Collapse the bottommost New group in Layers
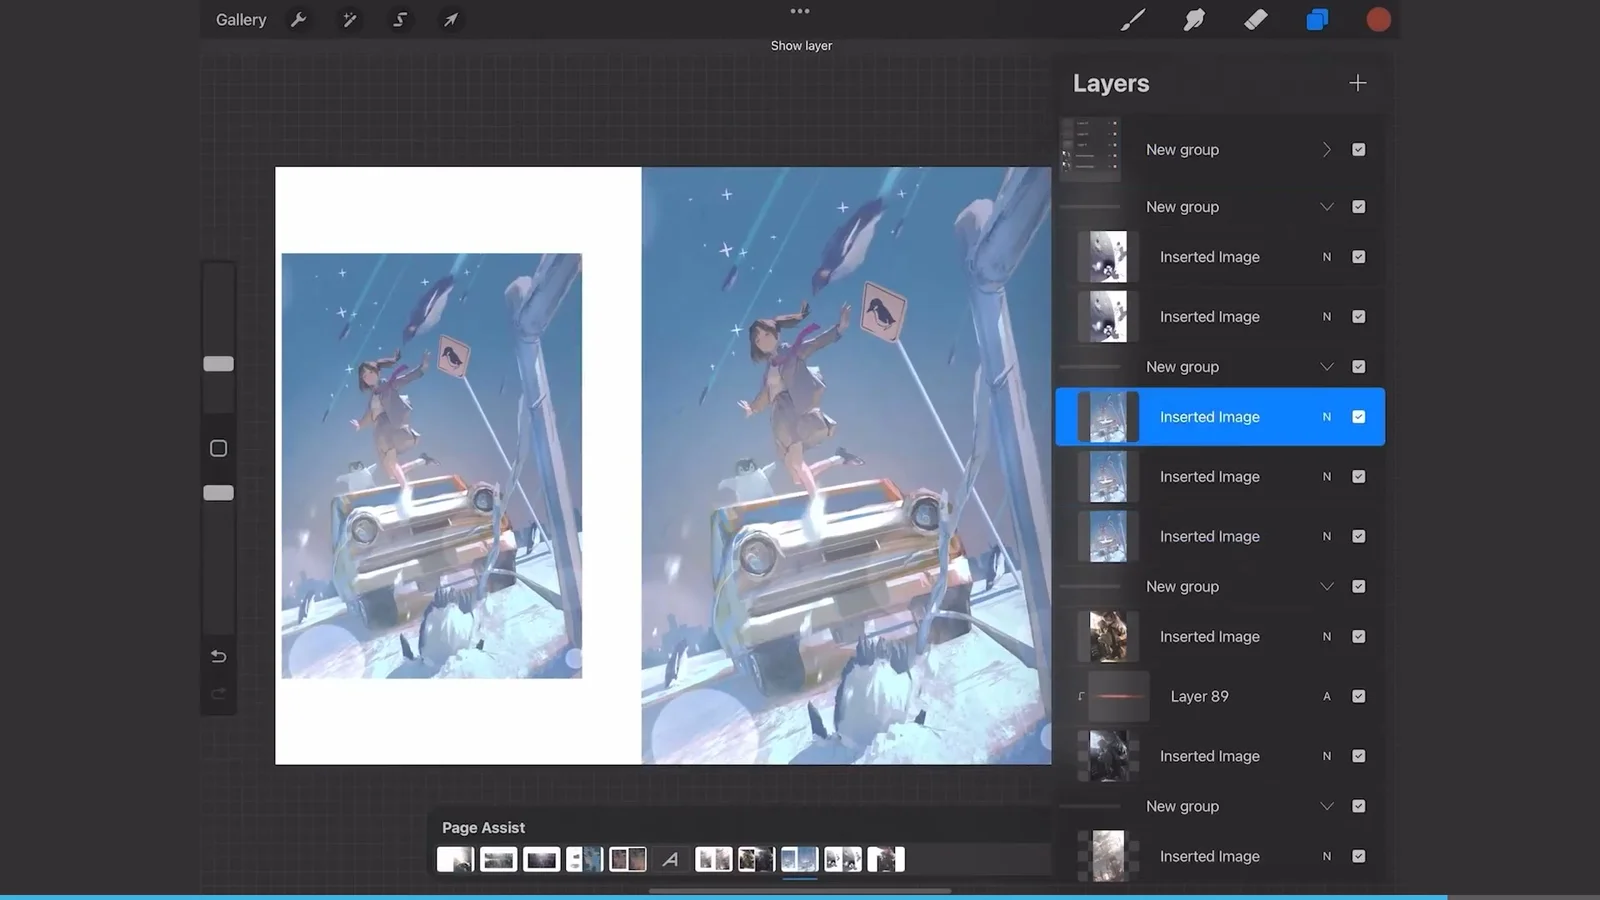The height and width of the screenshot is (900, 1600). 1327,807
